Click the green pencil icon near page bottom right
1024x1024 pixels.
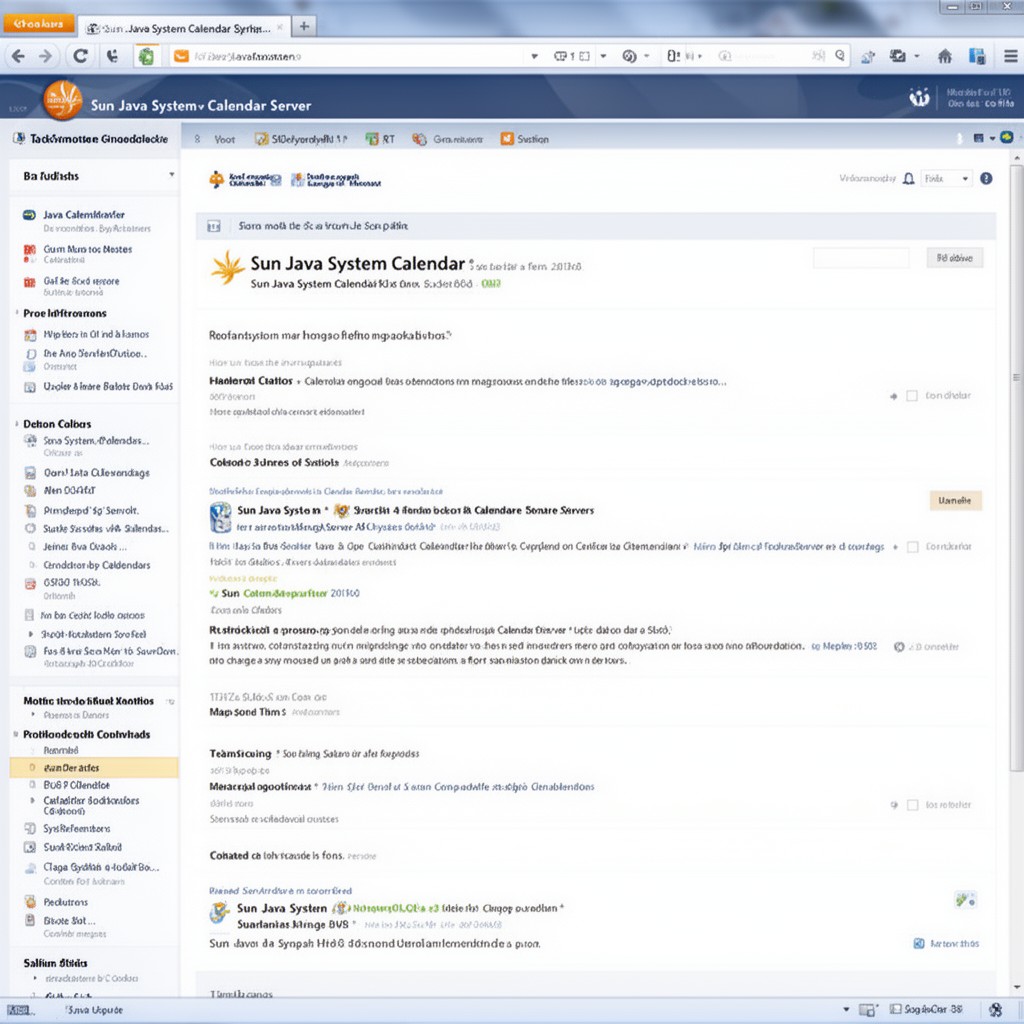(x=965, y=900)
